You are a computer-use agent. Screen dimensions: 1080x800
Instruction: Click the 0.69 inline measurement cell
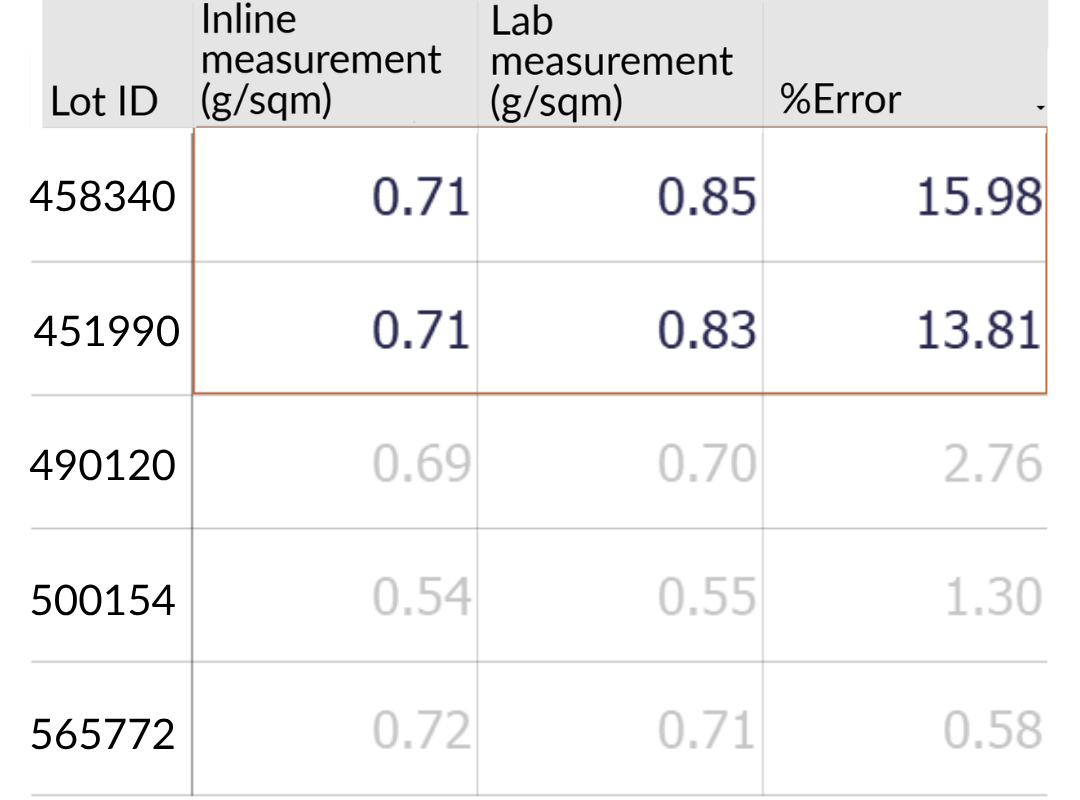[x=421, y=465]
